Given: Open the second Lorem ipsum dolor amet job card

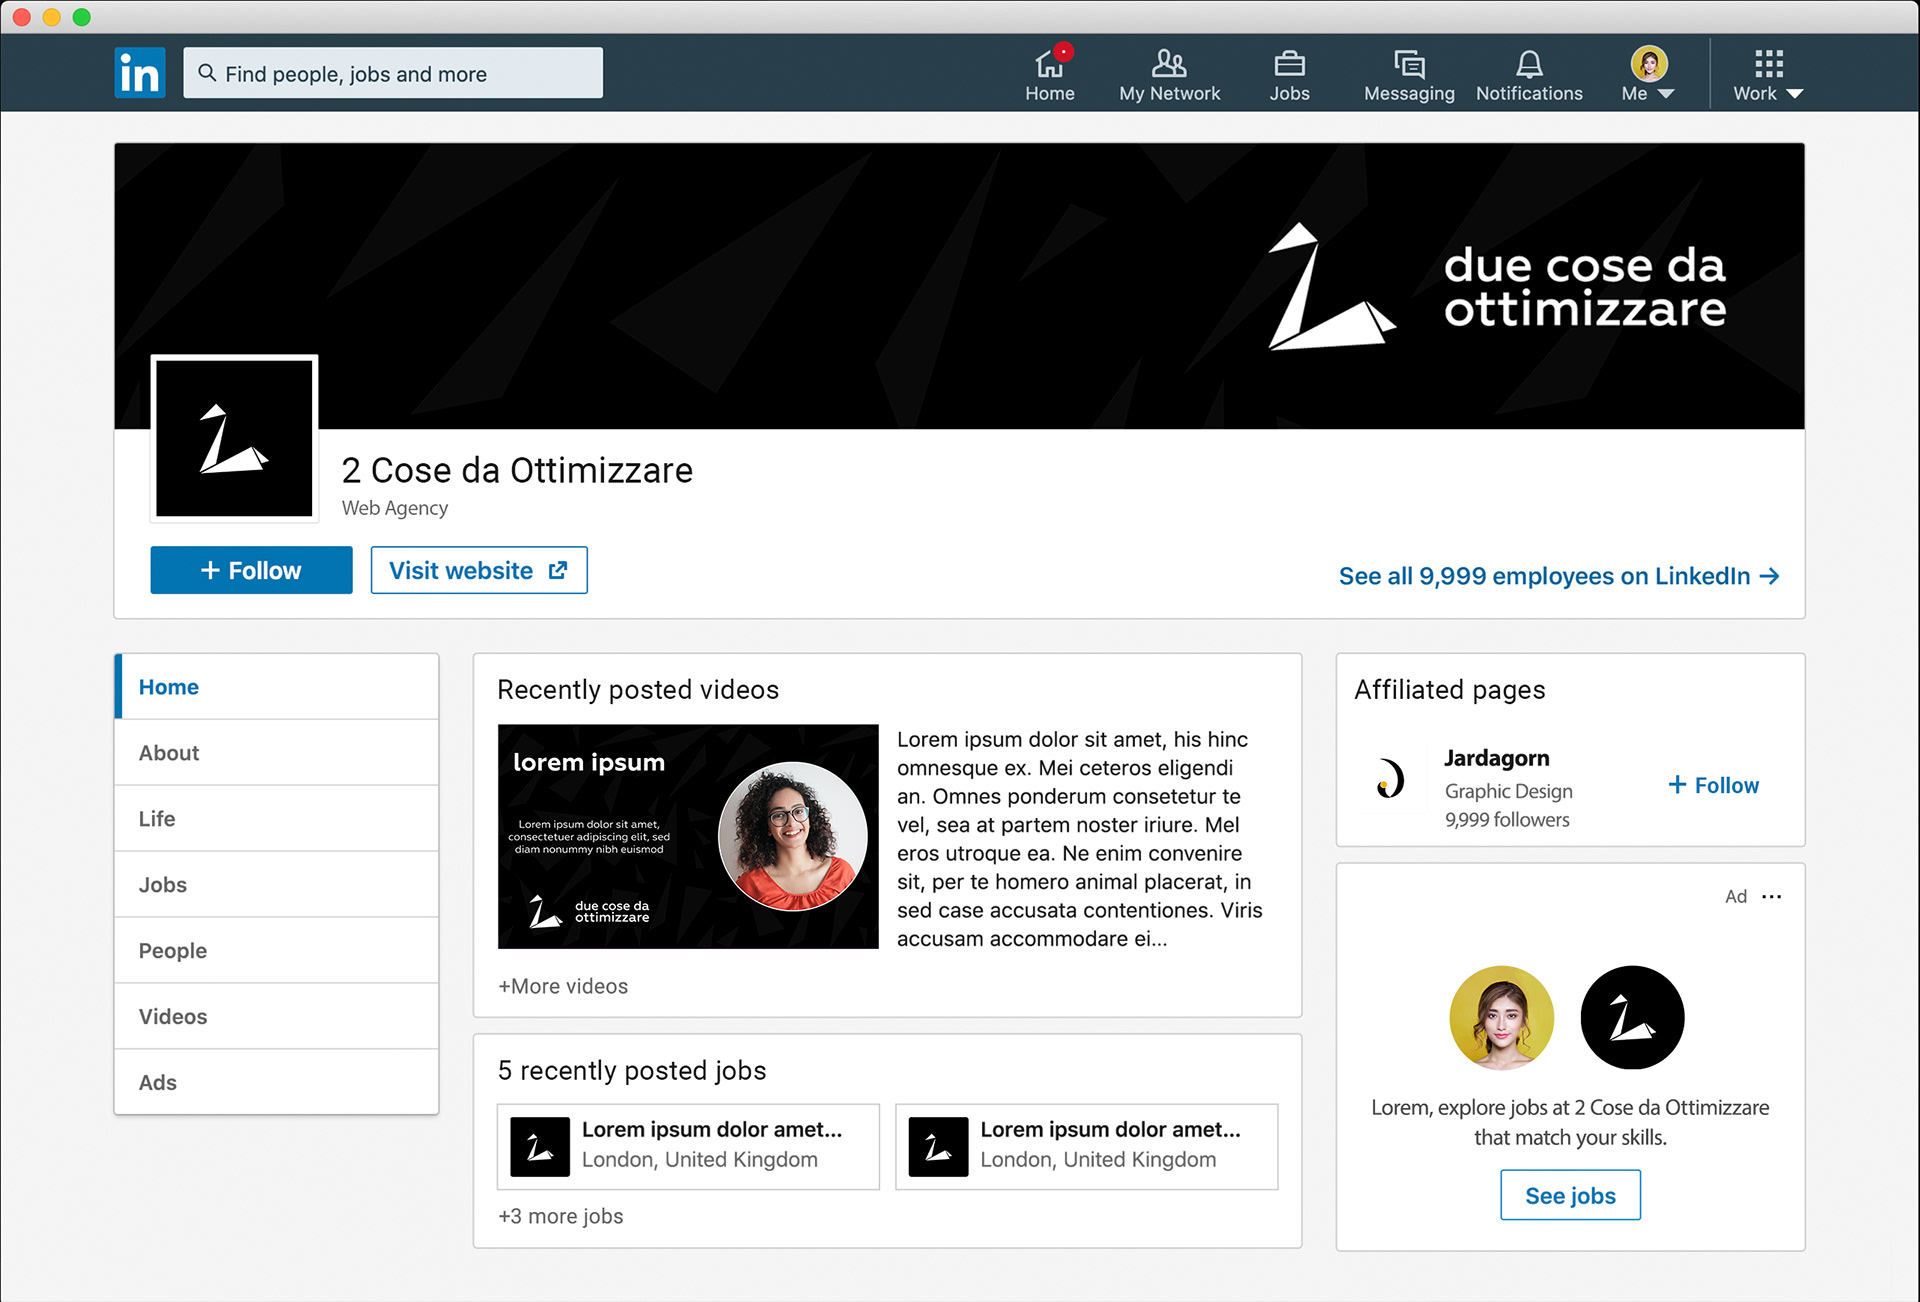Looking at the screenshot, I should coord(1087,1146).
